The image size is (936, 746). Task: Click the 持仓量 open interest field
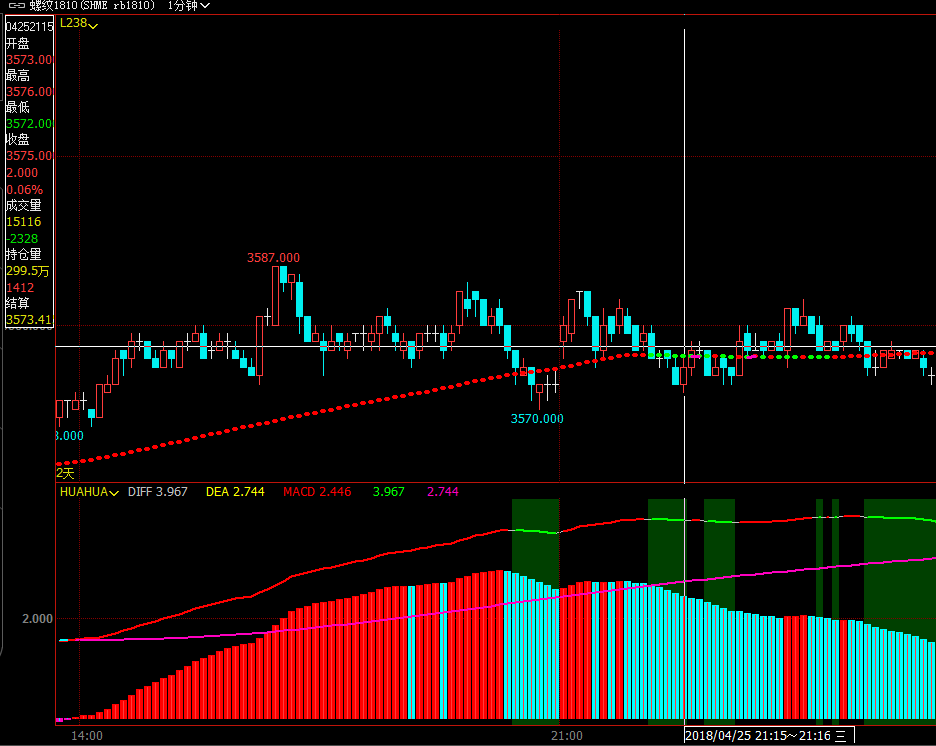(23, 254)
